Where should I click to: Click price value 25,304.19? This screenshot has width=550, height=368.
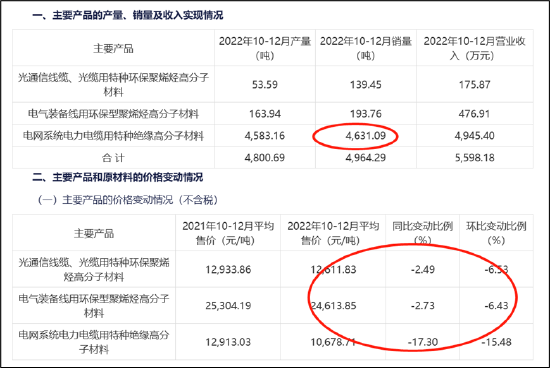[228, 306]
